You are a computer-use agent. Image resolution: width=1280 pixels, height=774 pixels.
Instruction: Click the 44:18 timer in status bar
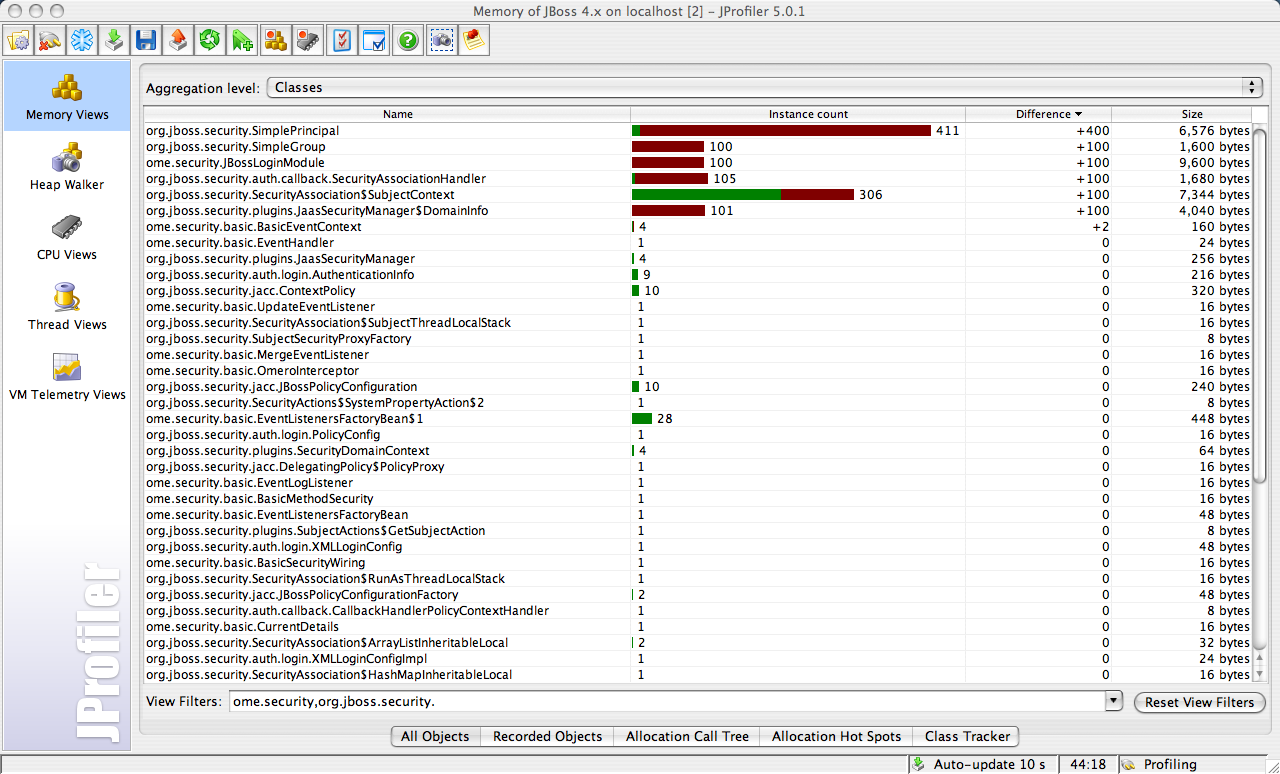tap(1086, 764)
